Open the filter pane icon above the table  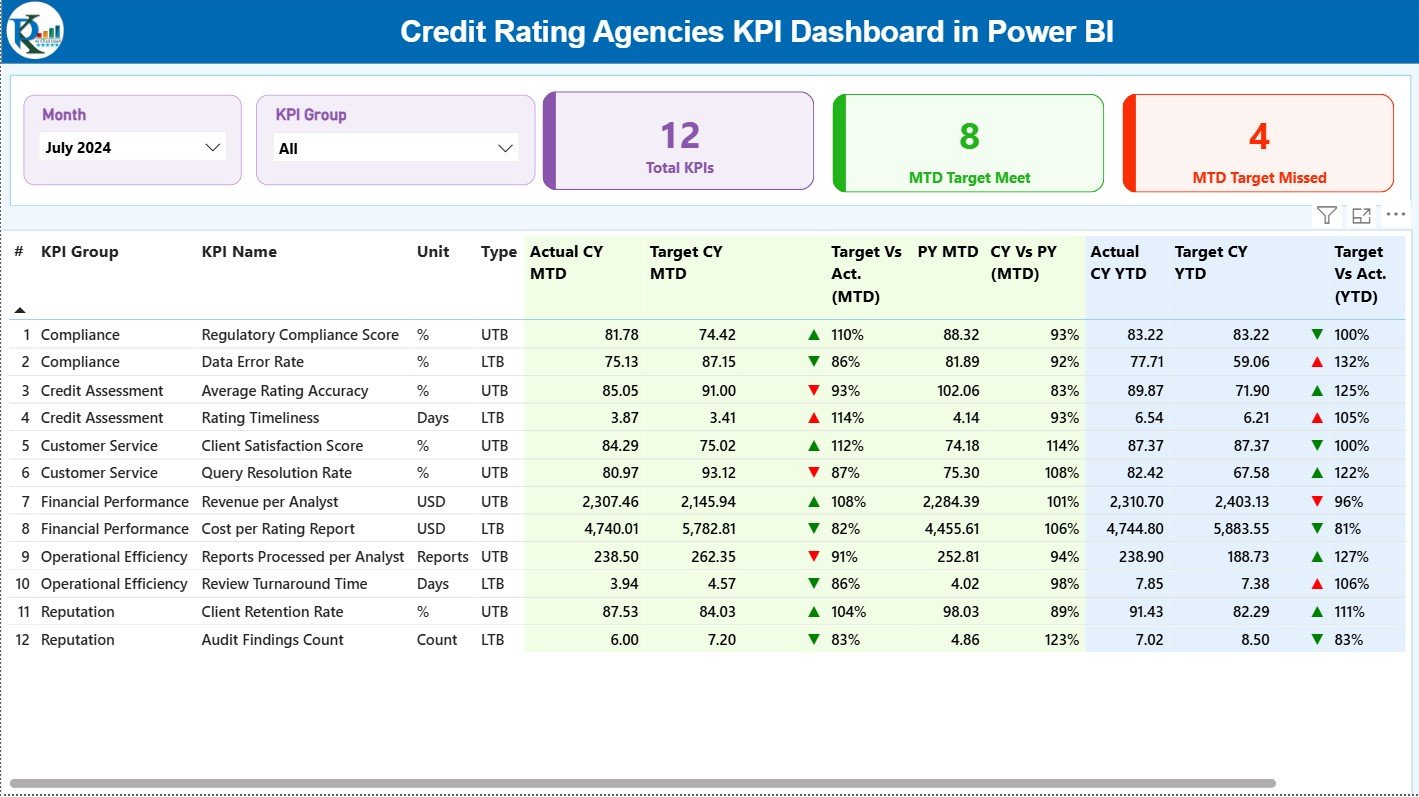[1326, 214]
